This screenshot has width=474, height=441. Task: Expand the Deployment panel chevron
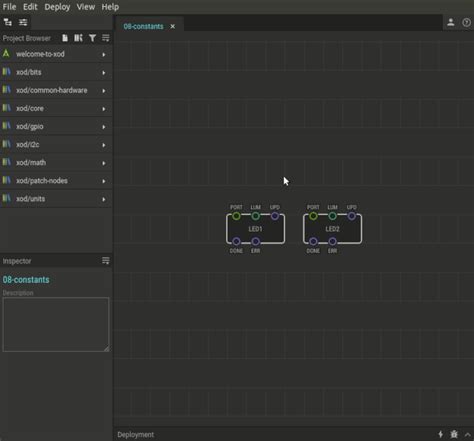pos(468,434)
